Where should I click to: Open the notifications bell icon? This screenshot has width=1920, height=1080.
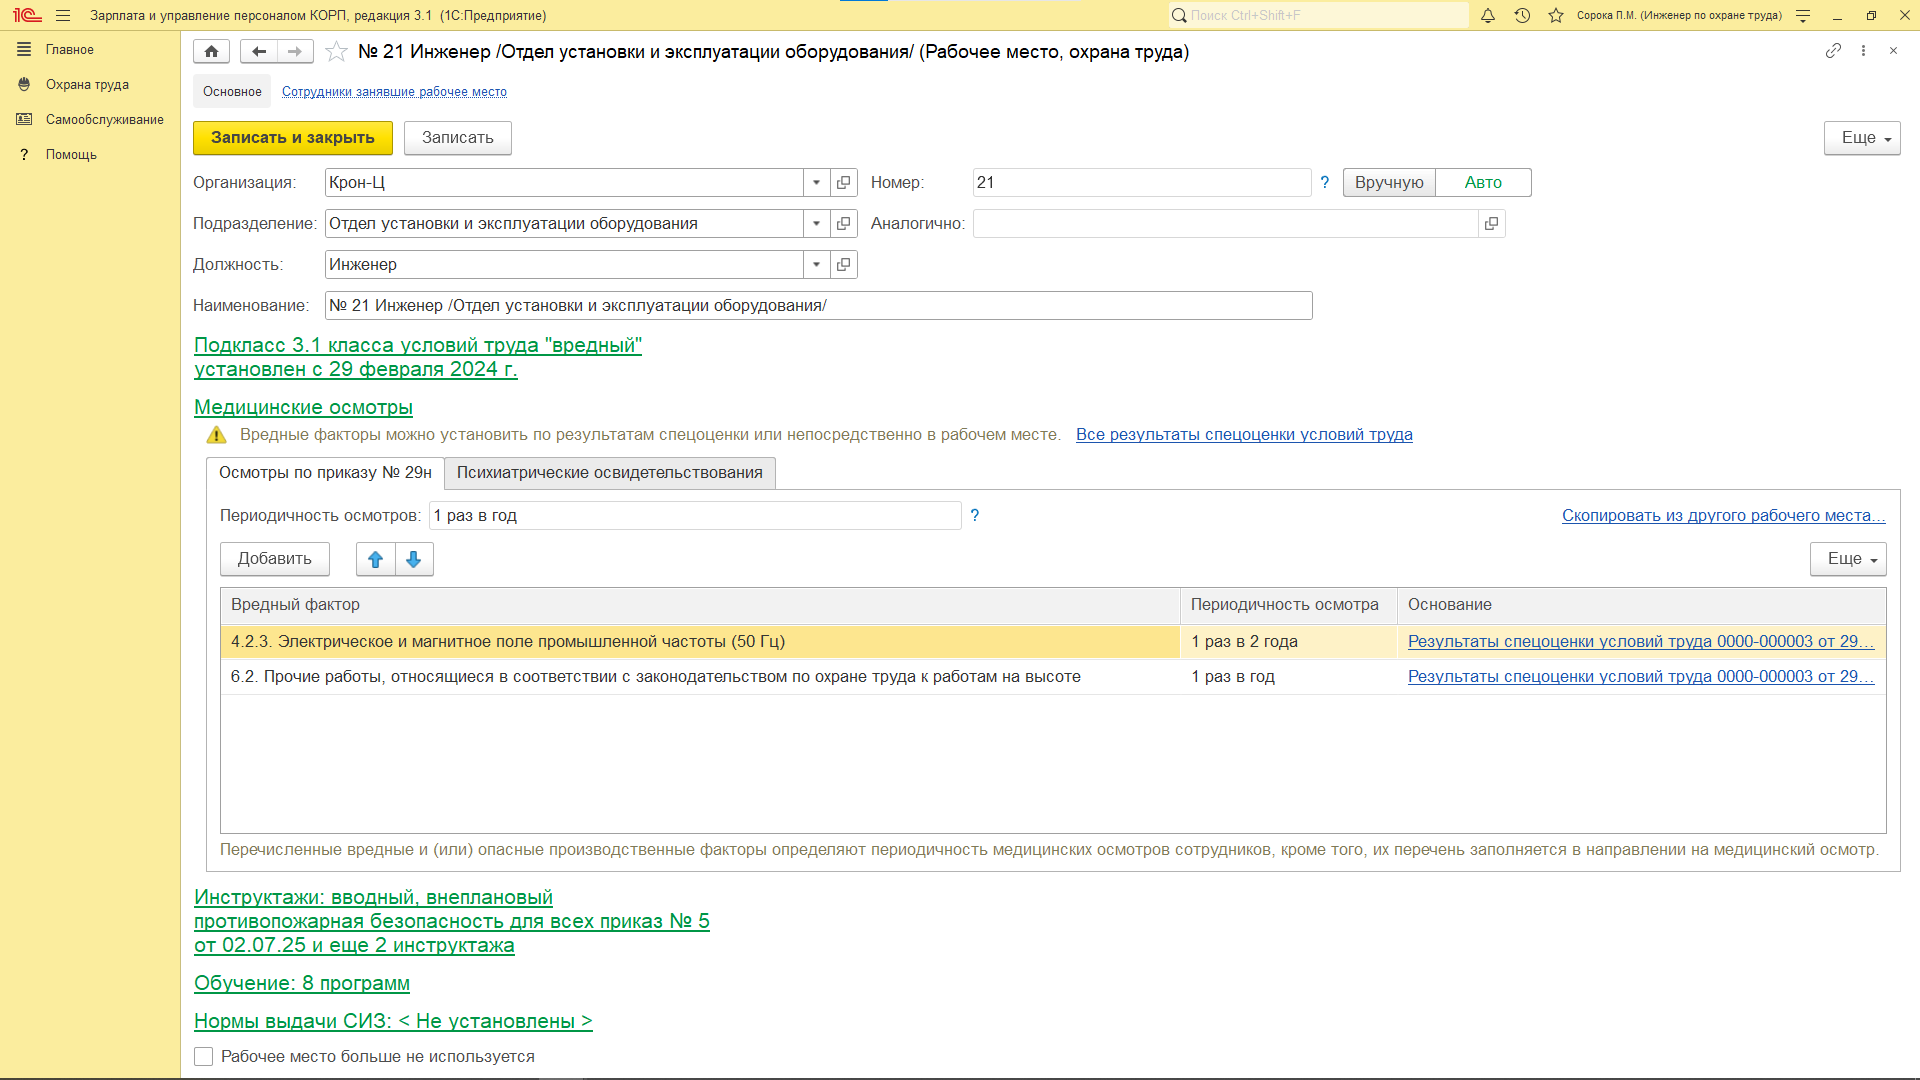click(1488, 16)
